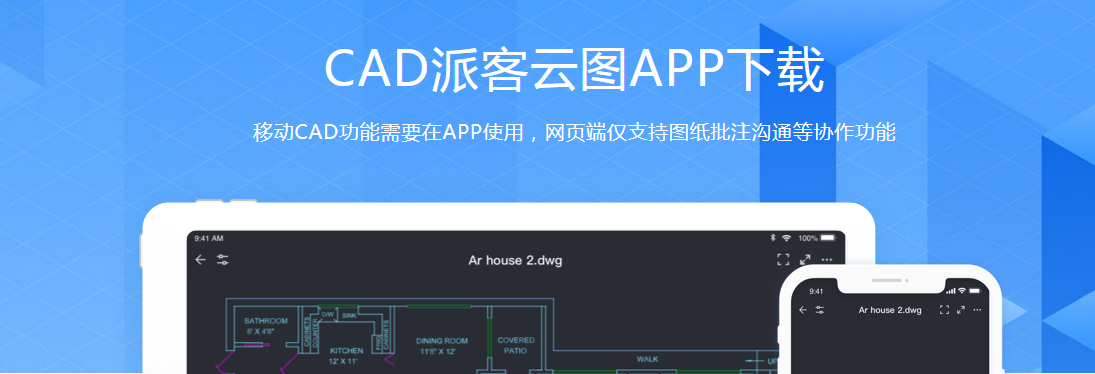
Task: Open the sliders settings icon on tablet
Action: pyautogui.click(x=223, y=260)
